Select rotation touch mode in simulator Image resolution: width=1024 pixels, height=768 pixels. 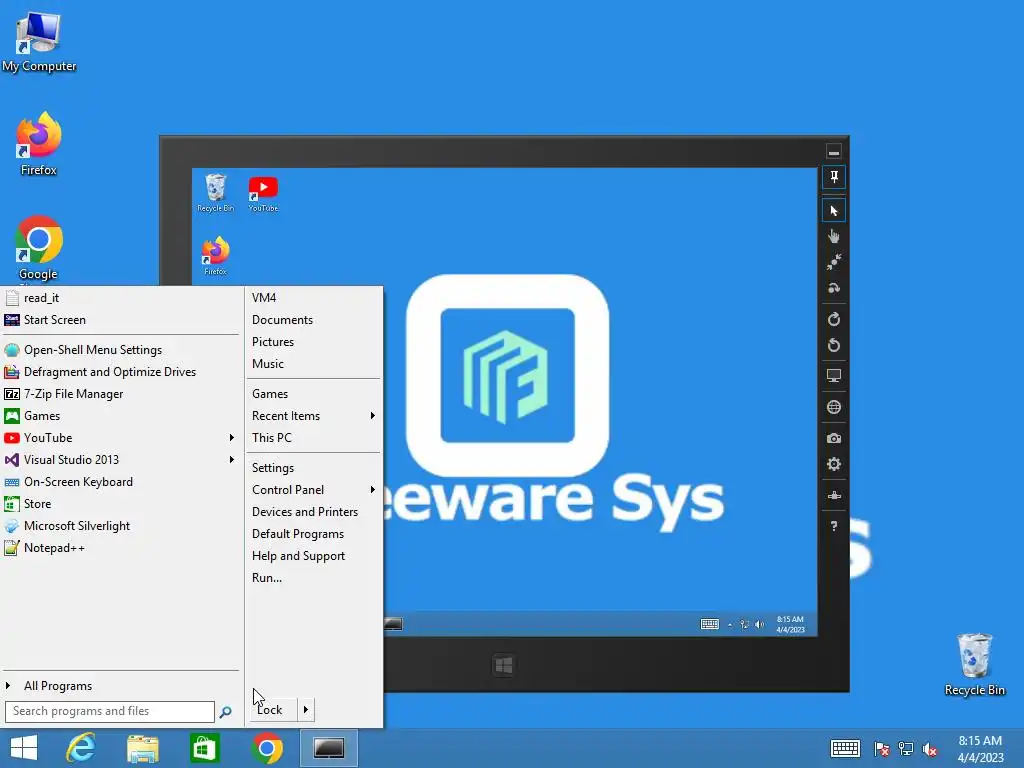click(x=834, y=288)
